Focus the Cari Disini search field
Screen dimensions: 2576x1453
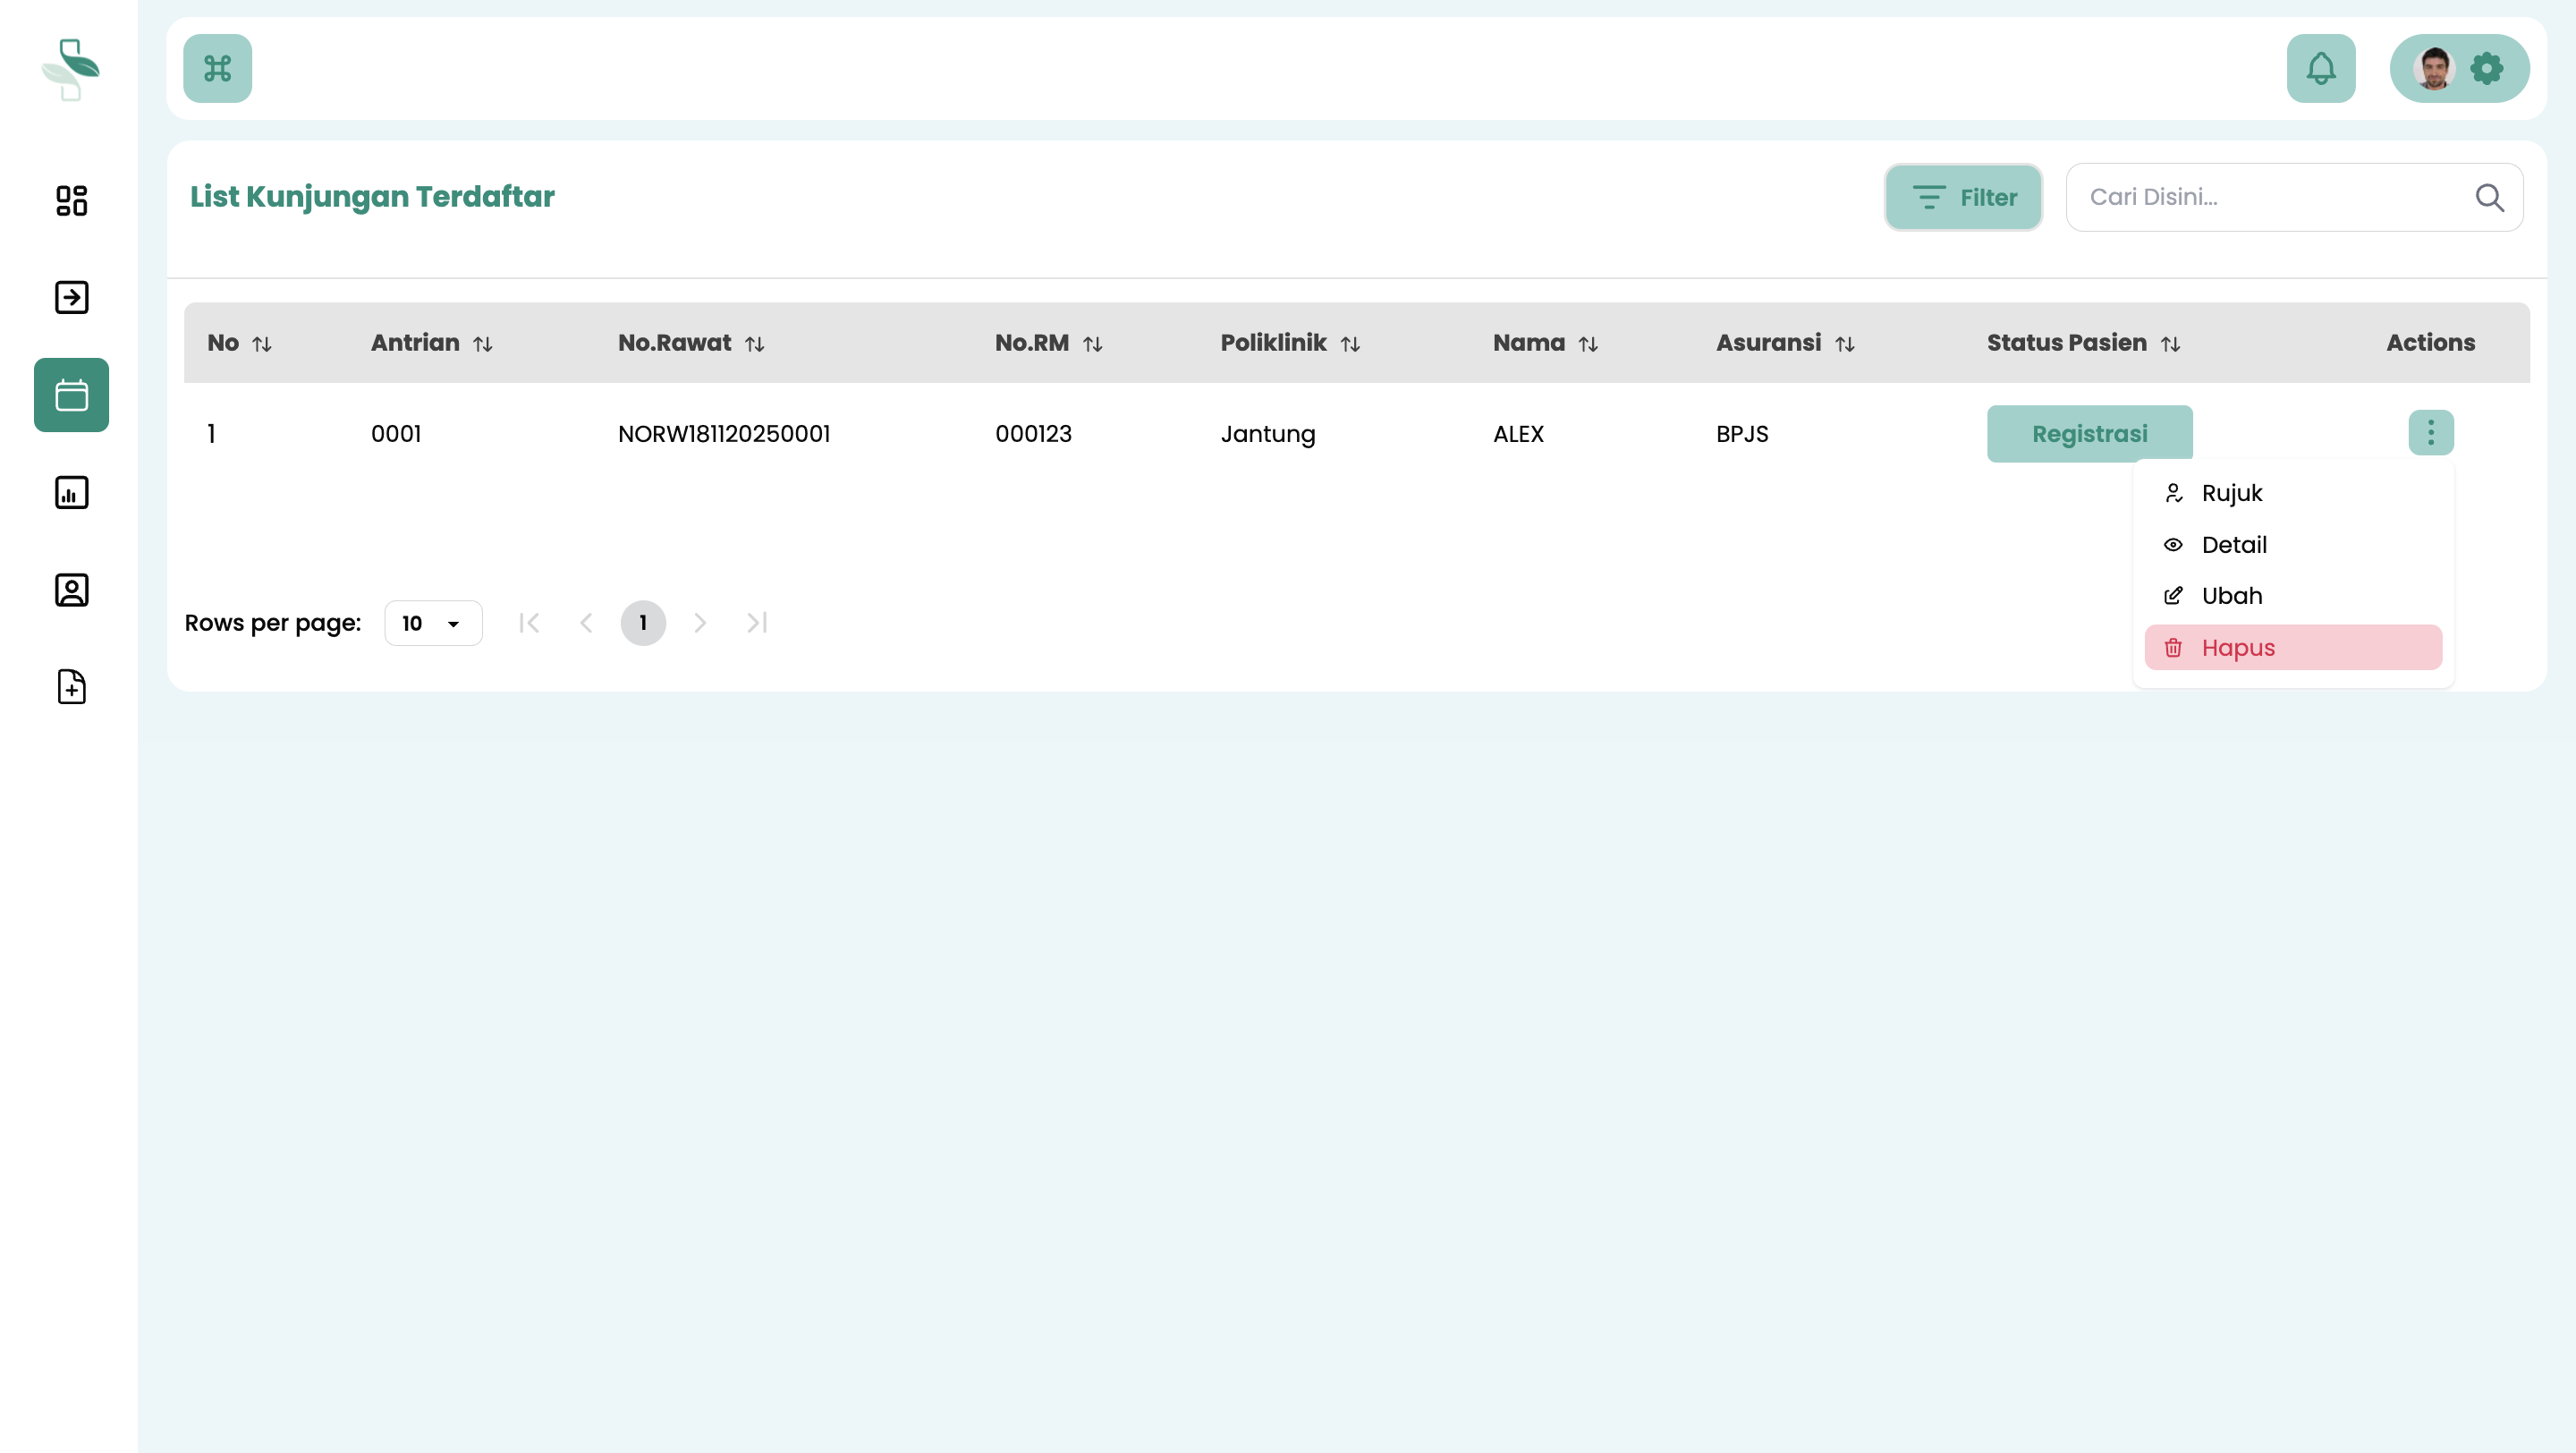coord(2270,197)
